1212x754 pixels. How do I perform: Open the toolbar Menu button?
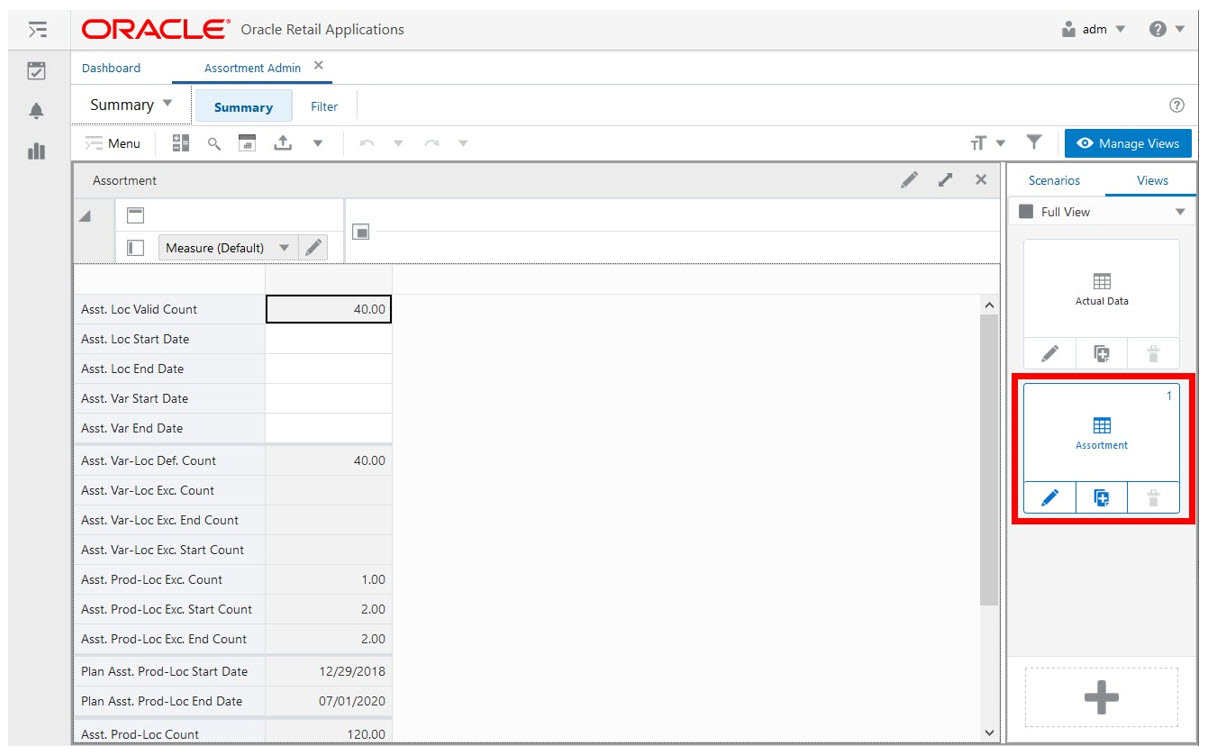coord(113,143)
